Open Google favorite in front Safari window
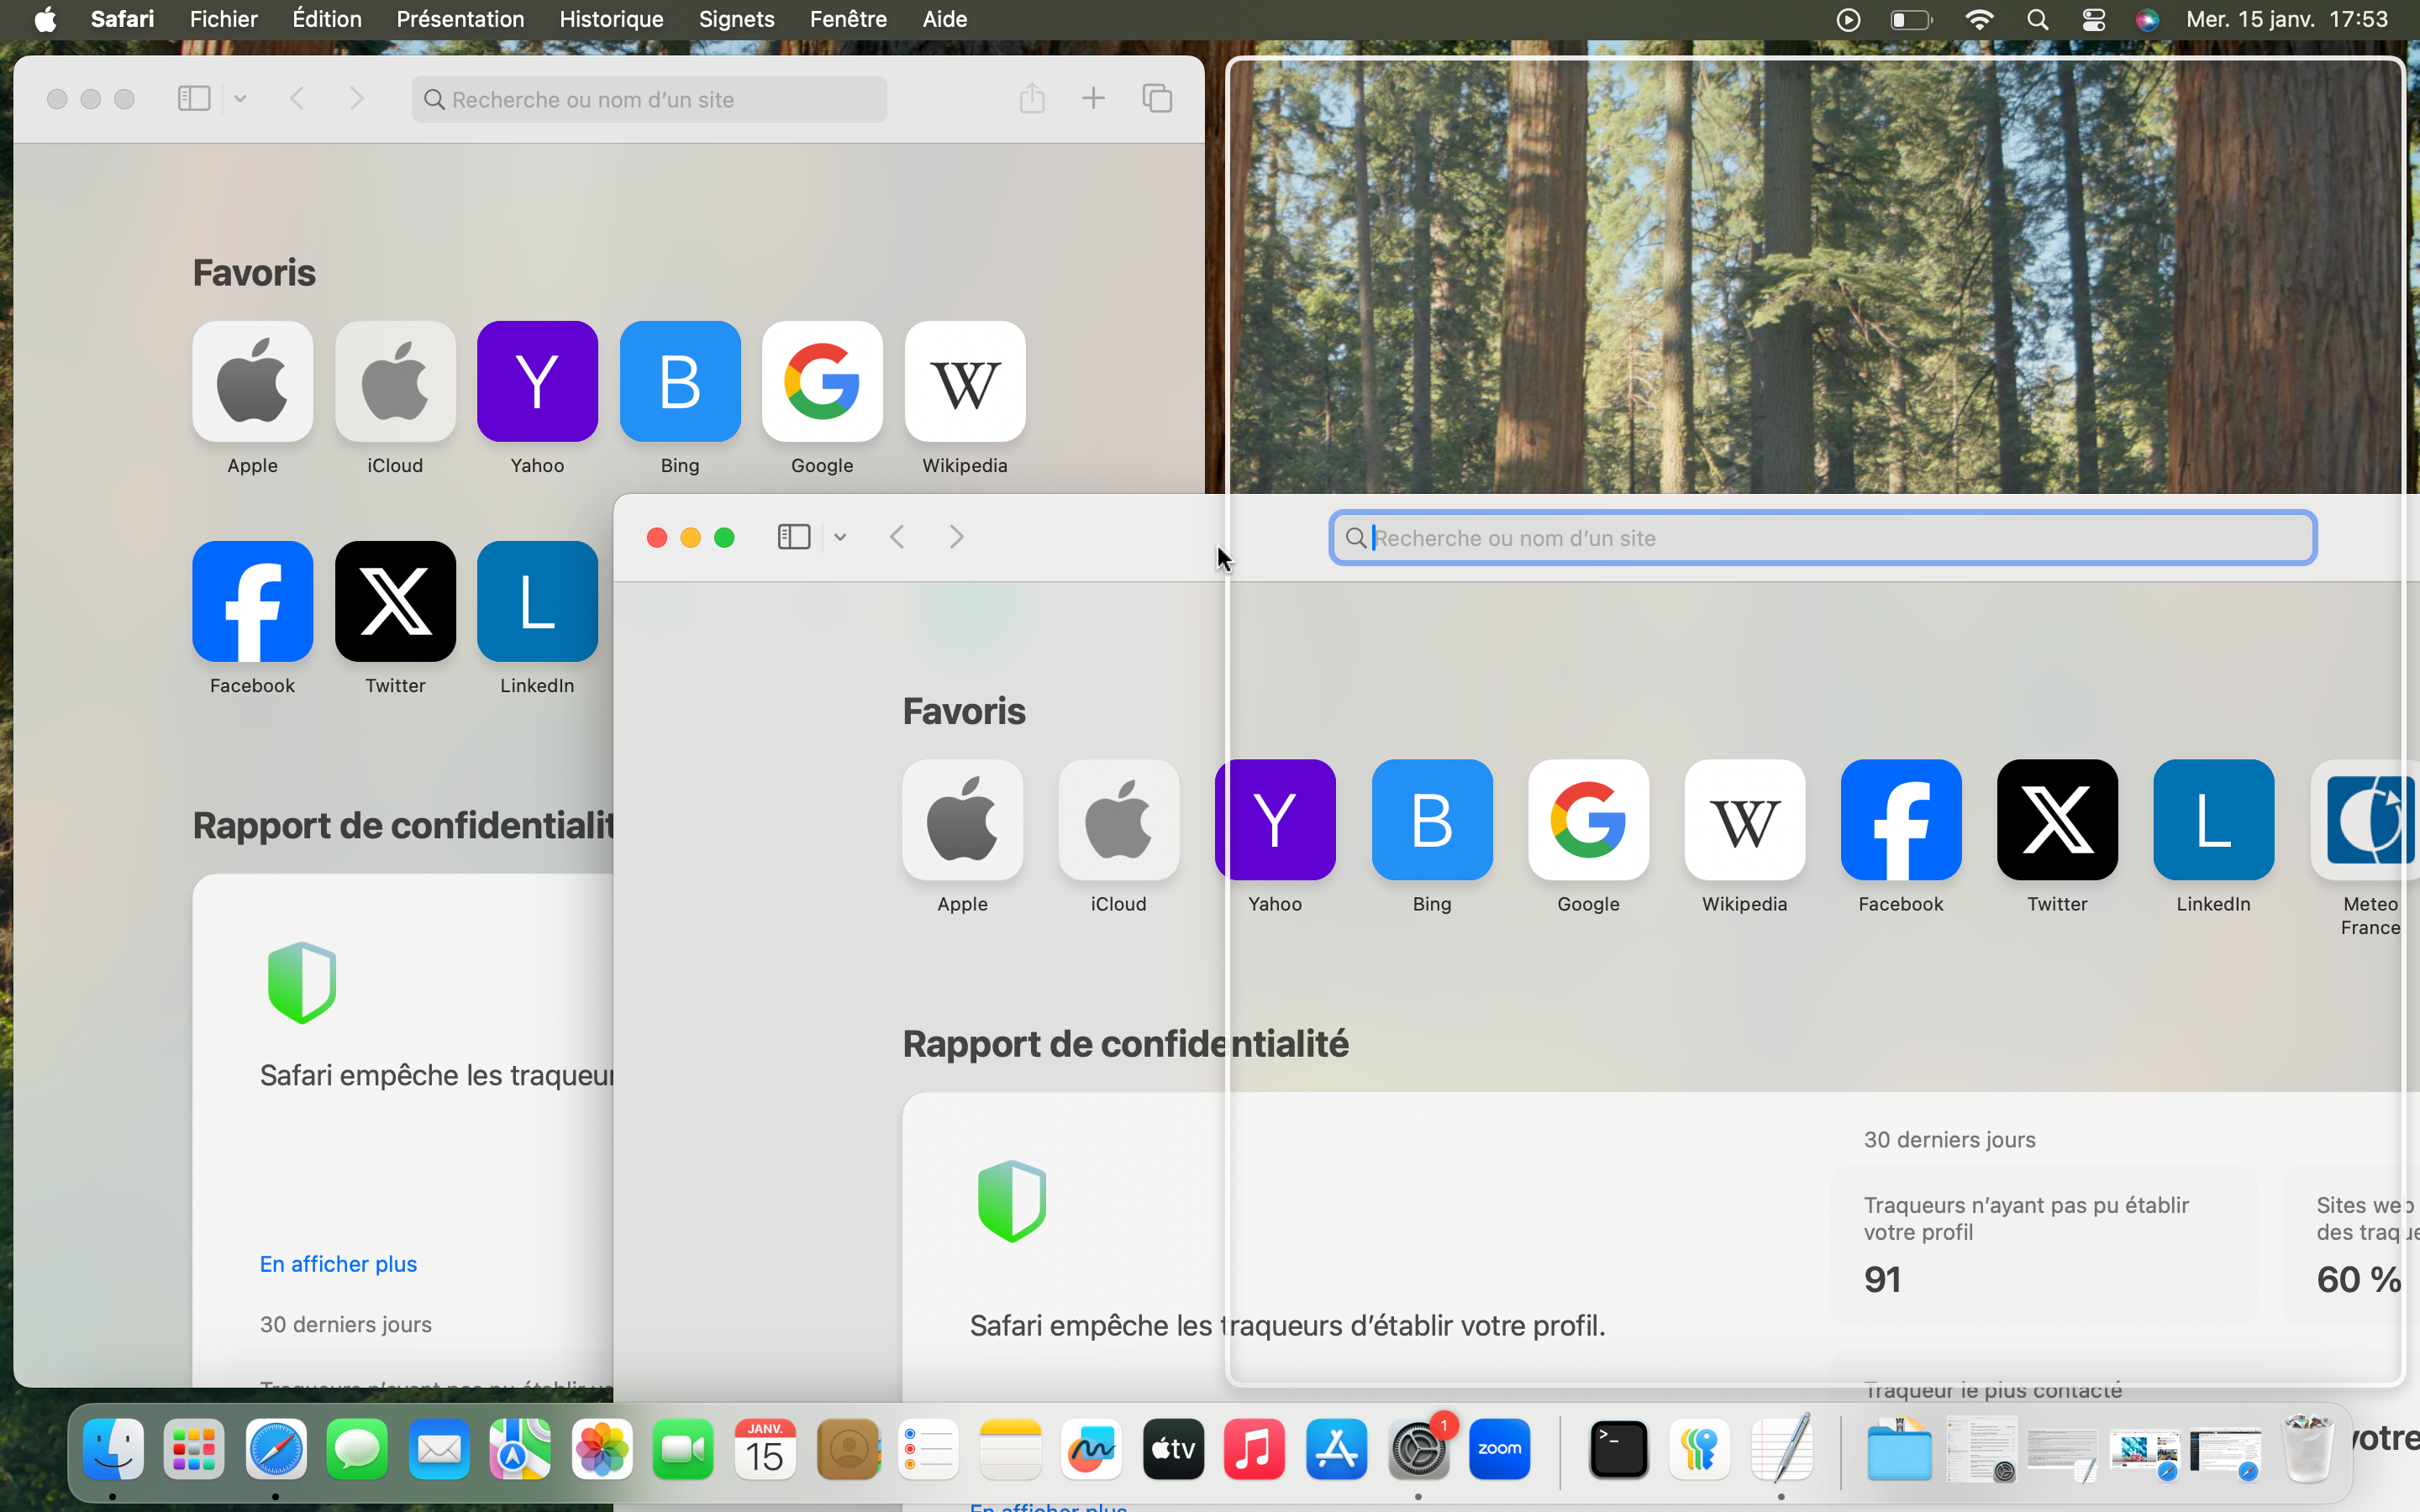2420x1512 pixels. coord(1588,820)
